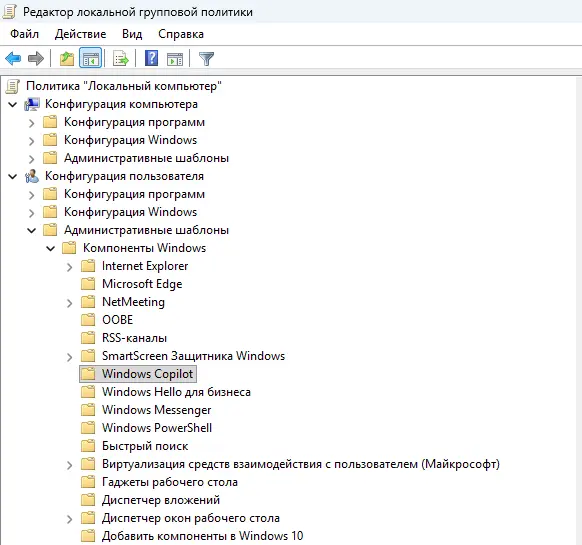582x545 pixels.
Task: Open the Действие menu
Action: 80,34
